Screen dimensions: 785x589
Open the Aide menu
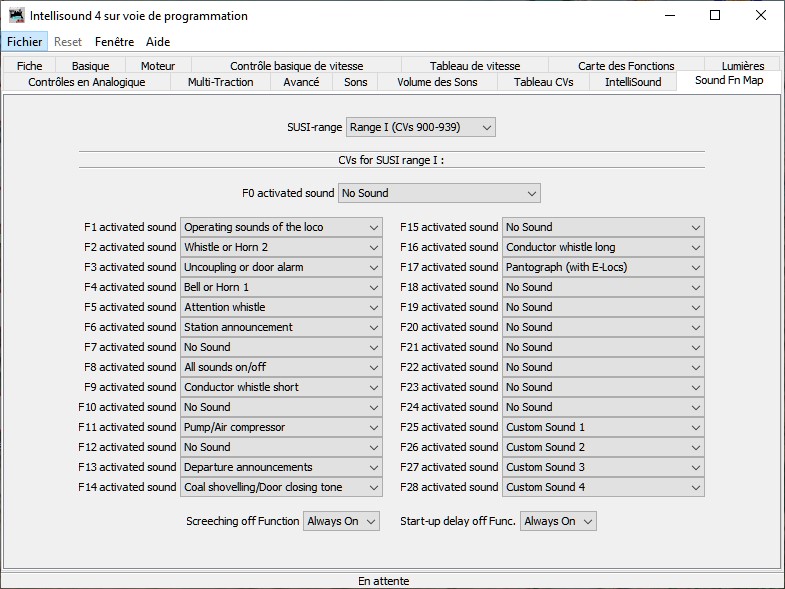pos(158,42)
